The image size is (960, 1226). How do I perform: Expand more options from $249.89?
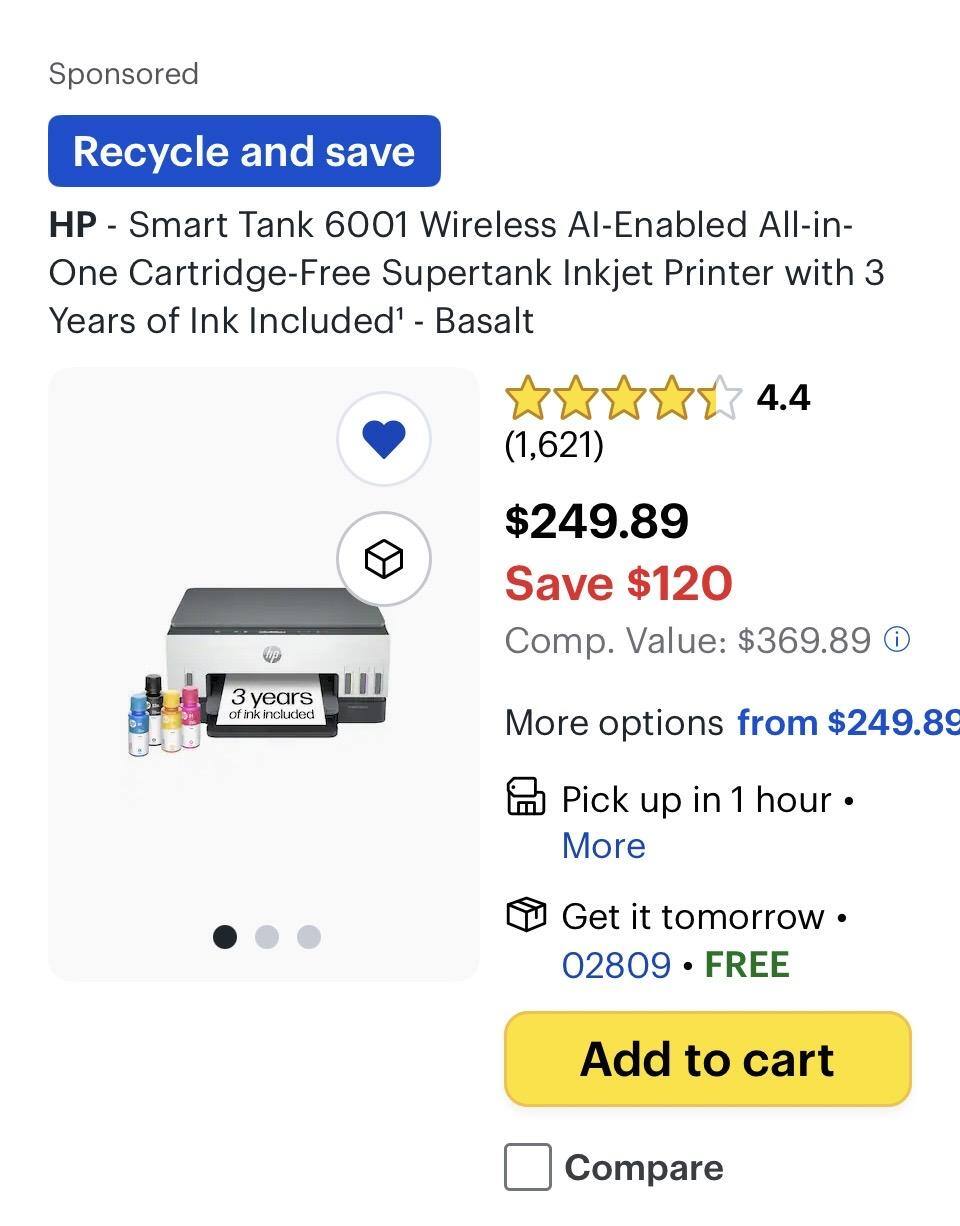coord(846,722)
